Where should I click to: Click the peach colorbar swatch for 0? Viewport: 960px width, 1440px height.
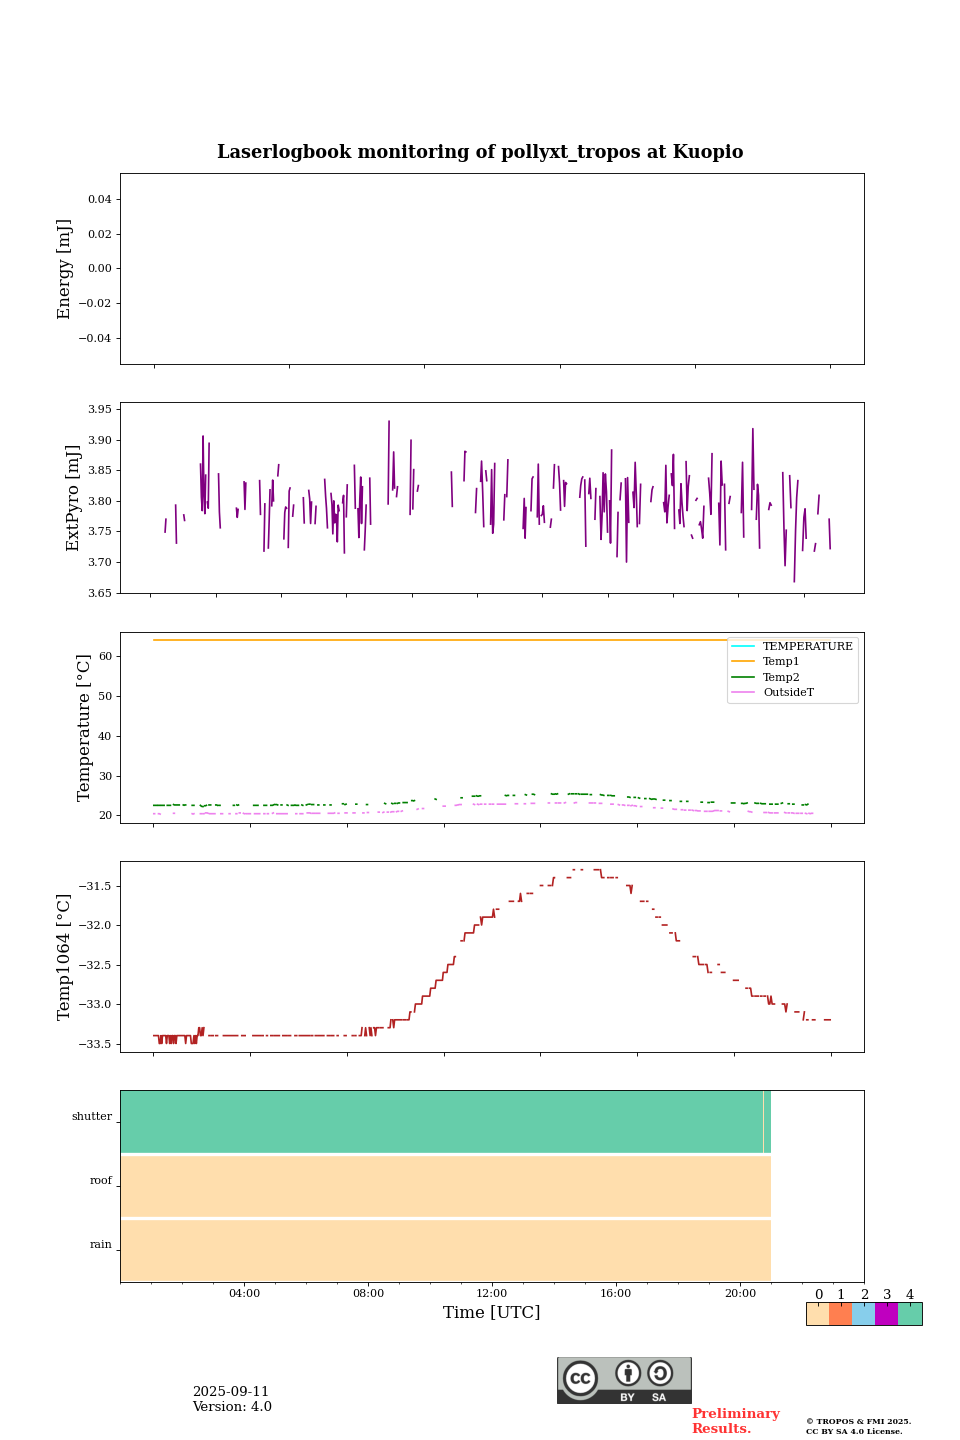tap(817, 1314)
